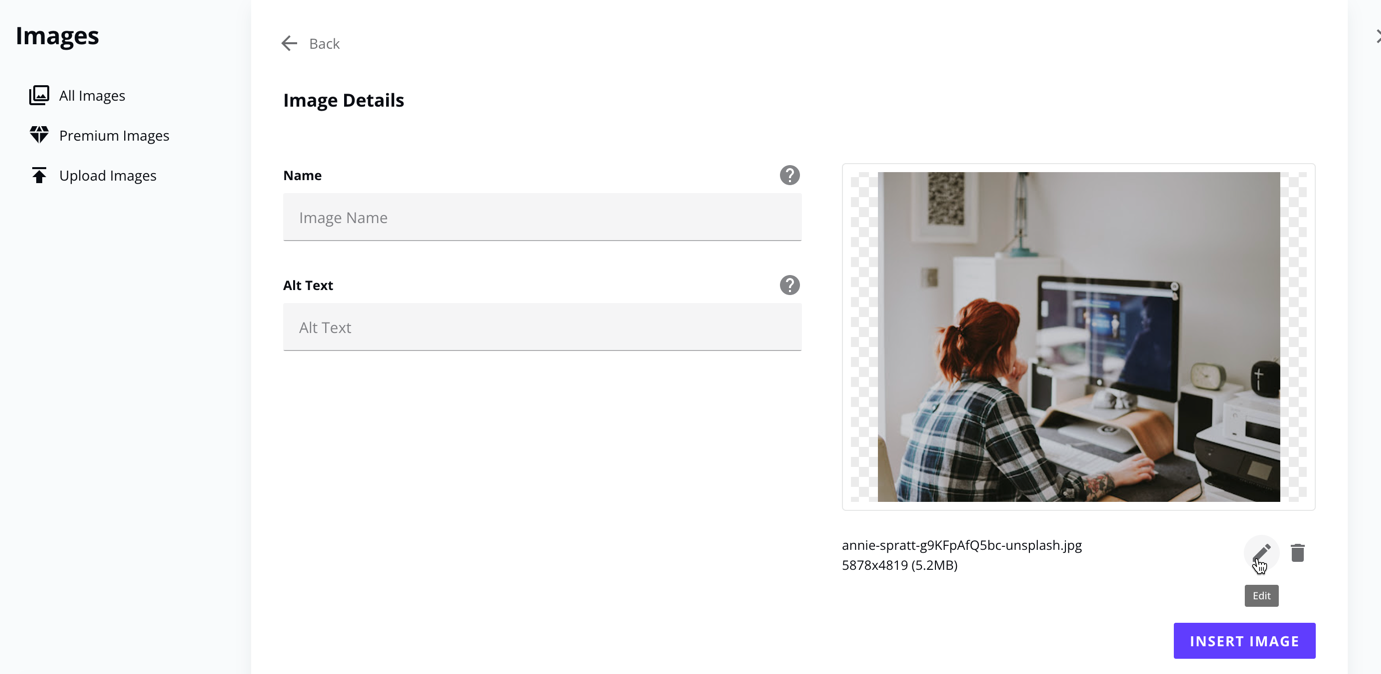The width and height of the screenshot is (1381, 674).
Task: Click the Upload Images arrow icon
Action: coord(39,175)
